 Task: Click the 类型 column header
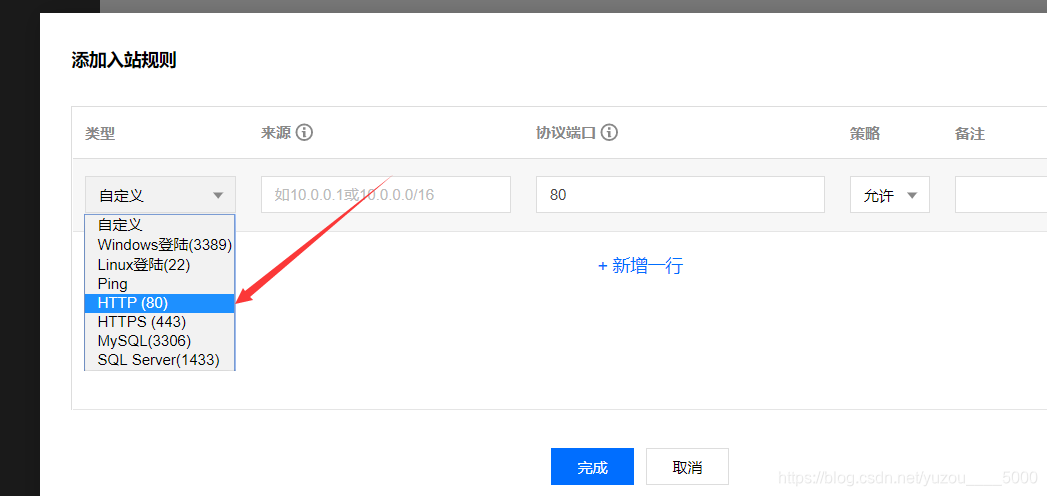(100, 134)
